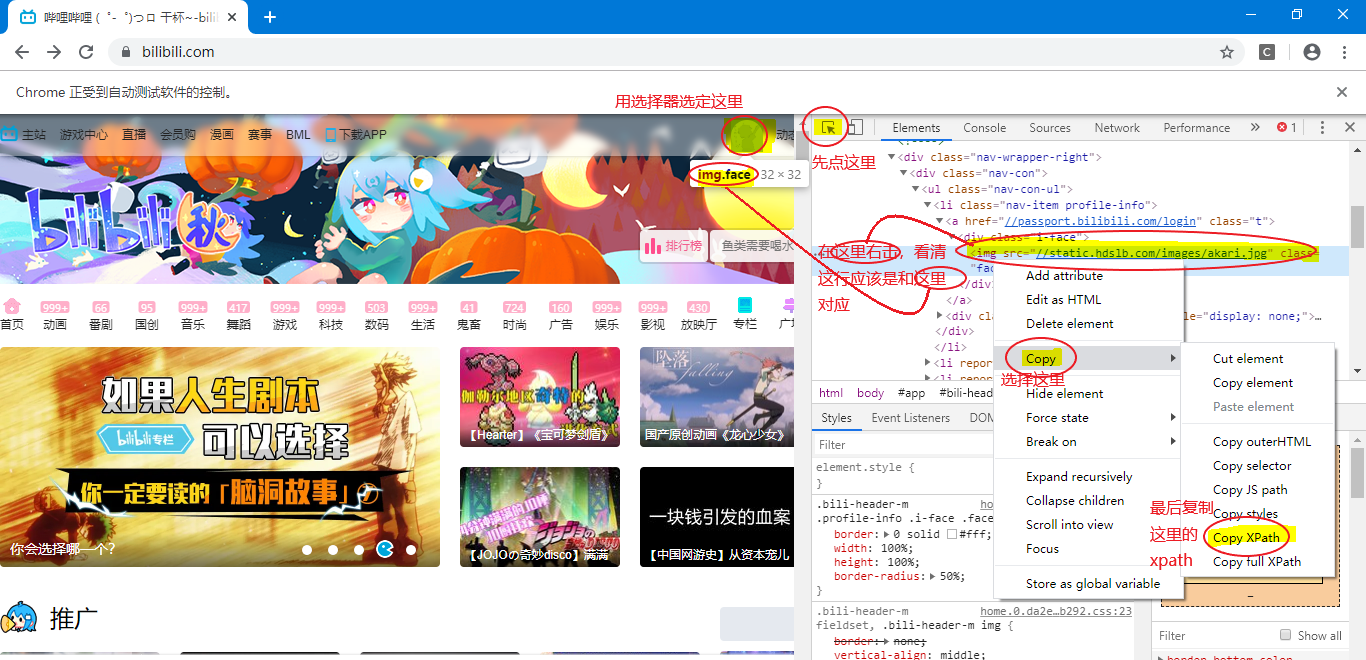The width and height of the screenshot is (1366, 660).
Task: Open the Chrome profile avatar icon
Action: 1312,52
